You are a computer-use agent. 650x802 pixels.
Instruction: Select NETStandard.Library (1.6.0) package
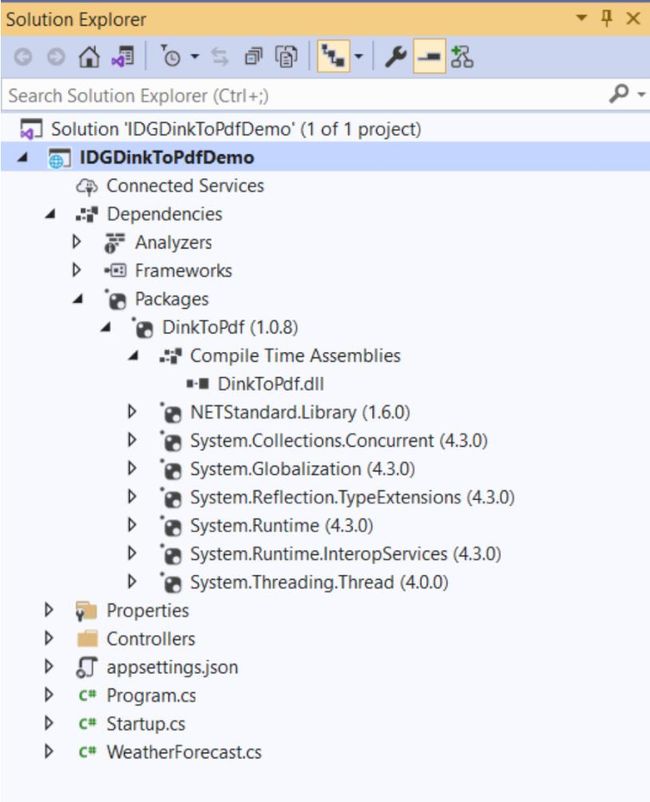tap(300, 412)
